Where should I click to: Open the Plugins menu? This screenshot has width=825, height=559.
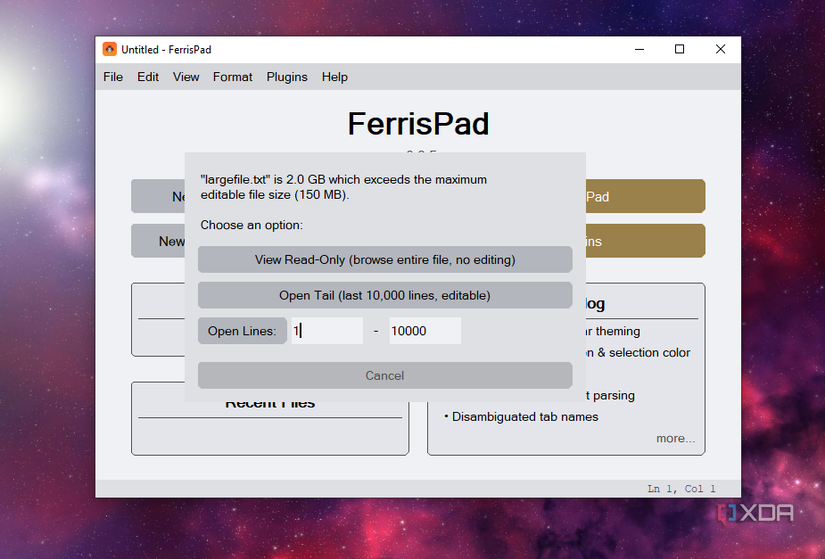pos(287,77)
